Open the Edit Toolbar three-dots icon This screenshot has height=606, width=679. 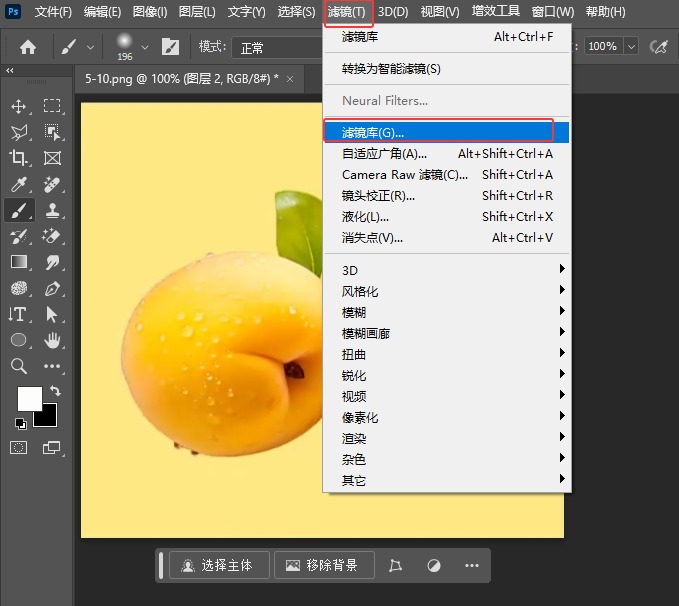pos(52,366)
